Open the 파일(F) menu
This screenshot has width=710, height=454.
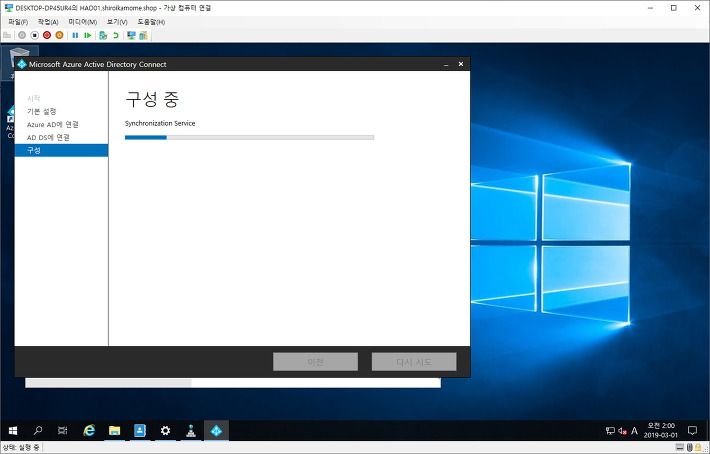pyautogui.click(x=18, y=22)
